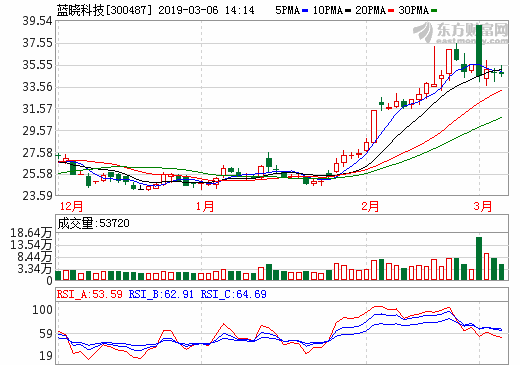This screenshot has height=365, width=520.
Task: Click the 2月 date axis label
Action: 370,206
